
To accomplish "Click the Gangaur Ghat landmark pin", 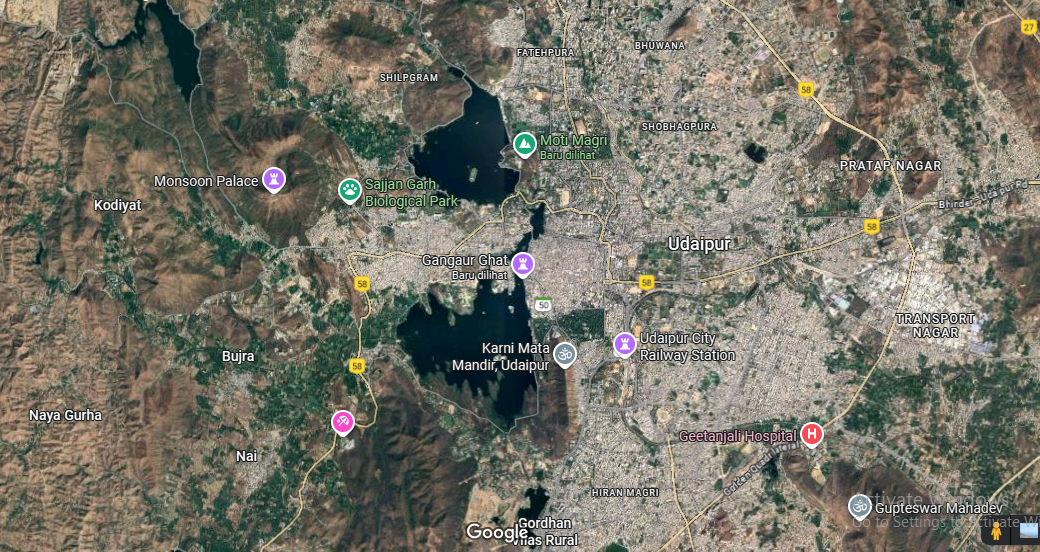I will coord(523,264).
